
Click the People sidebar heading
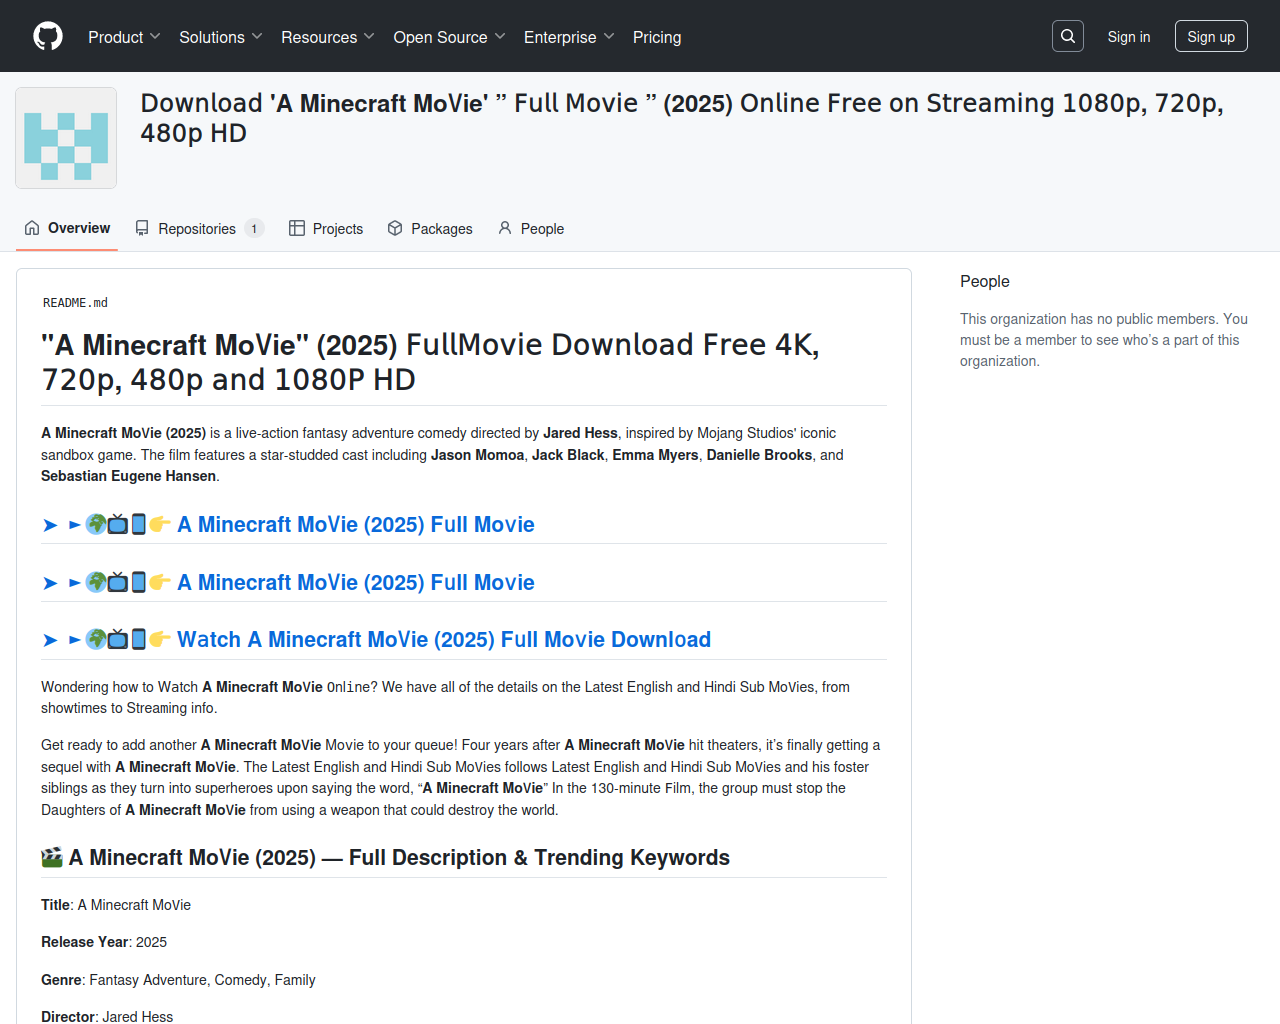coord(985,281)
